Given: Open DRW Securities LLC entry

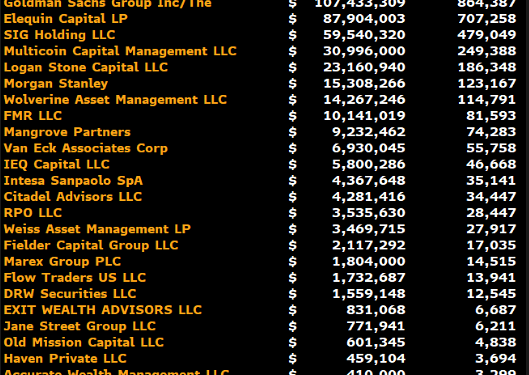Looking at the screenshot, I should 70,294.
